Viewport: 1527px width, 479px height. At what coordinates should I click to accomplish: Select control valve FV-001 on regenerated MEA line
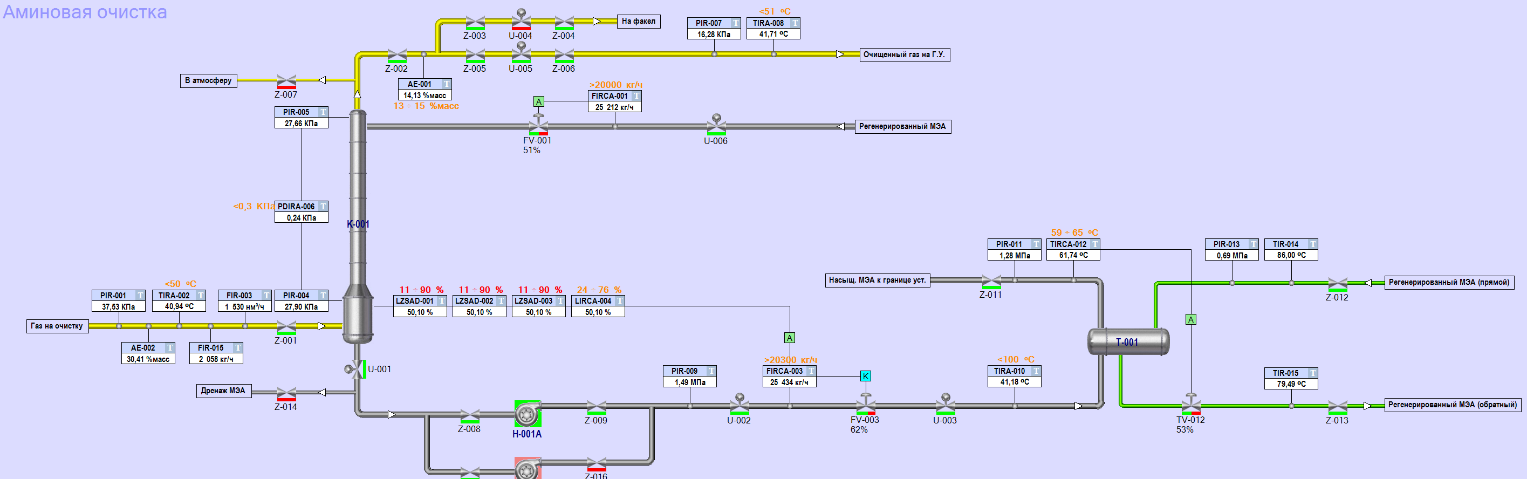click(x=538, y=126)
